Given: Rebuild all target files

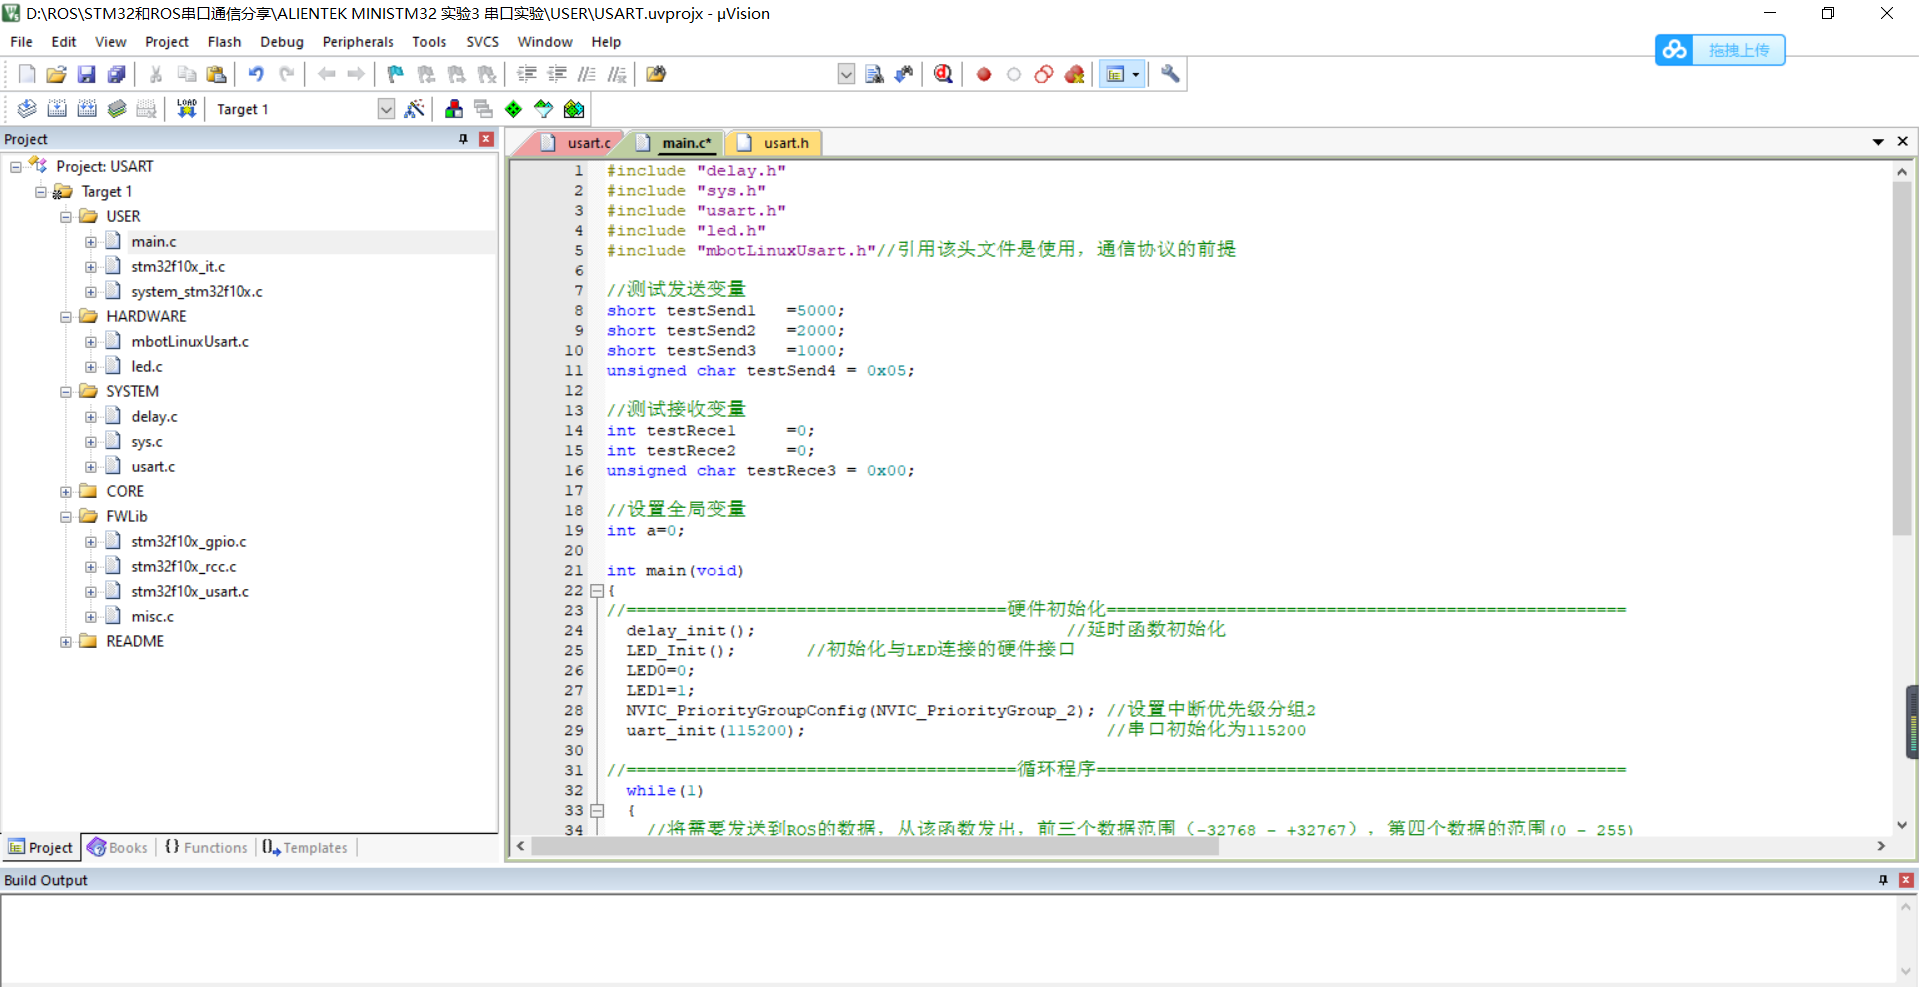Looking at the screenshot, I should coord(87,108).
